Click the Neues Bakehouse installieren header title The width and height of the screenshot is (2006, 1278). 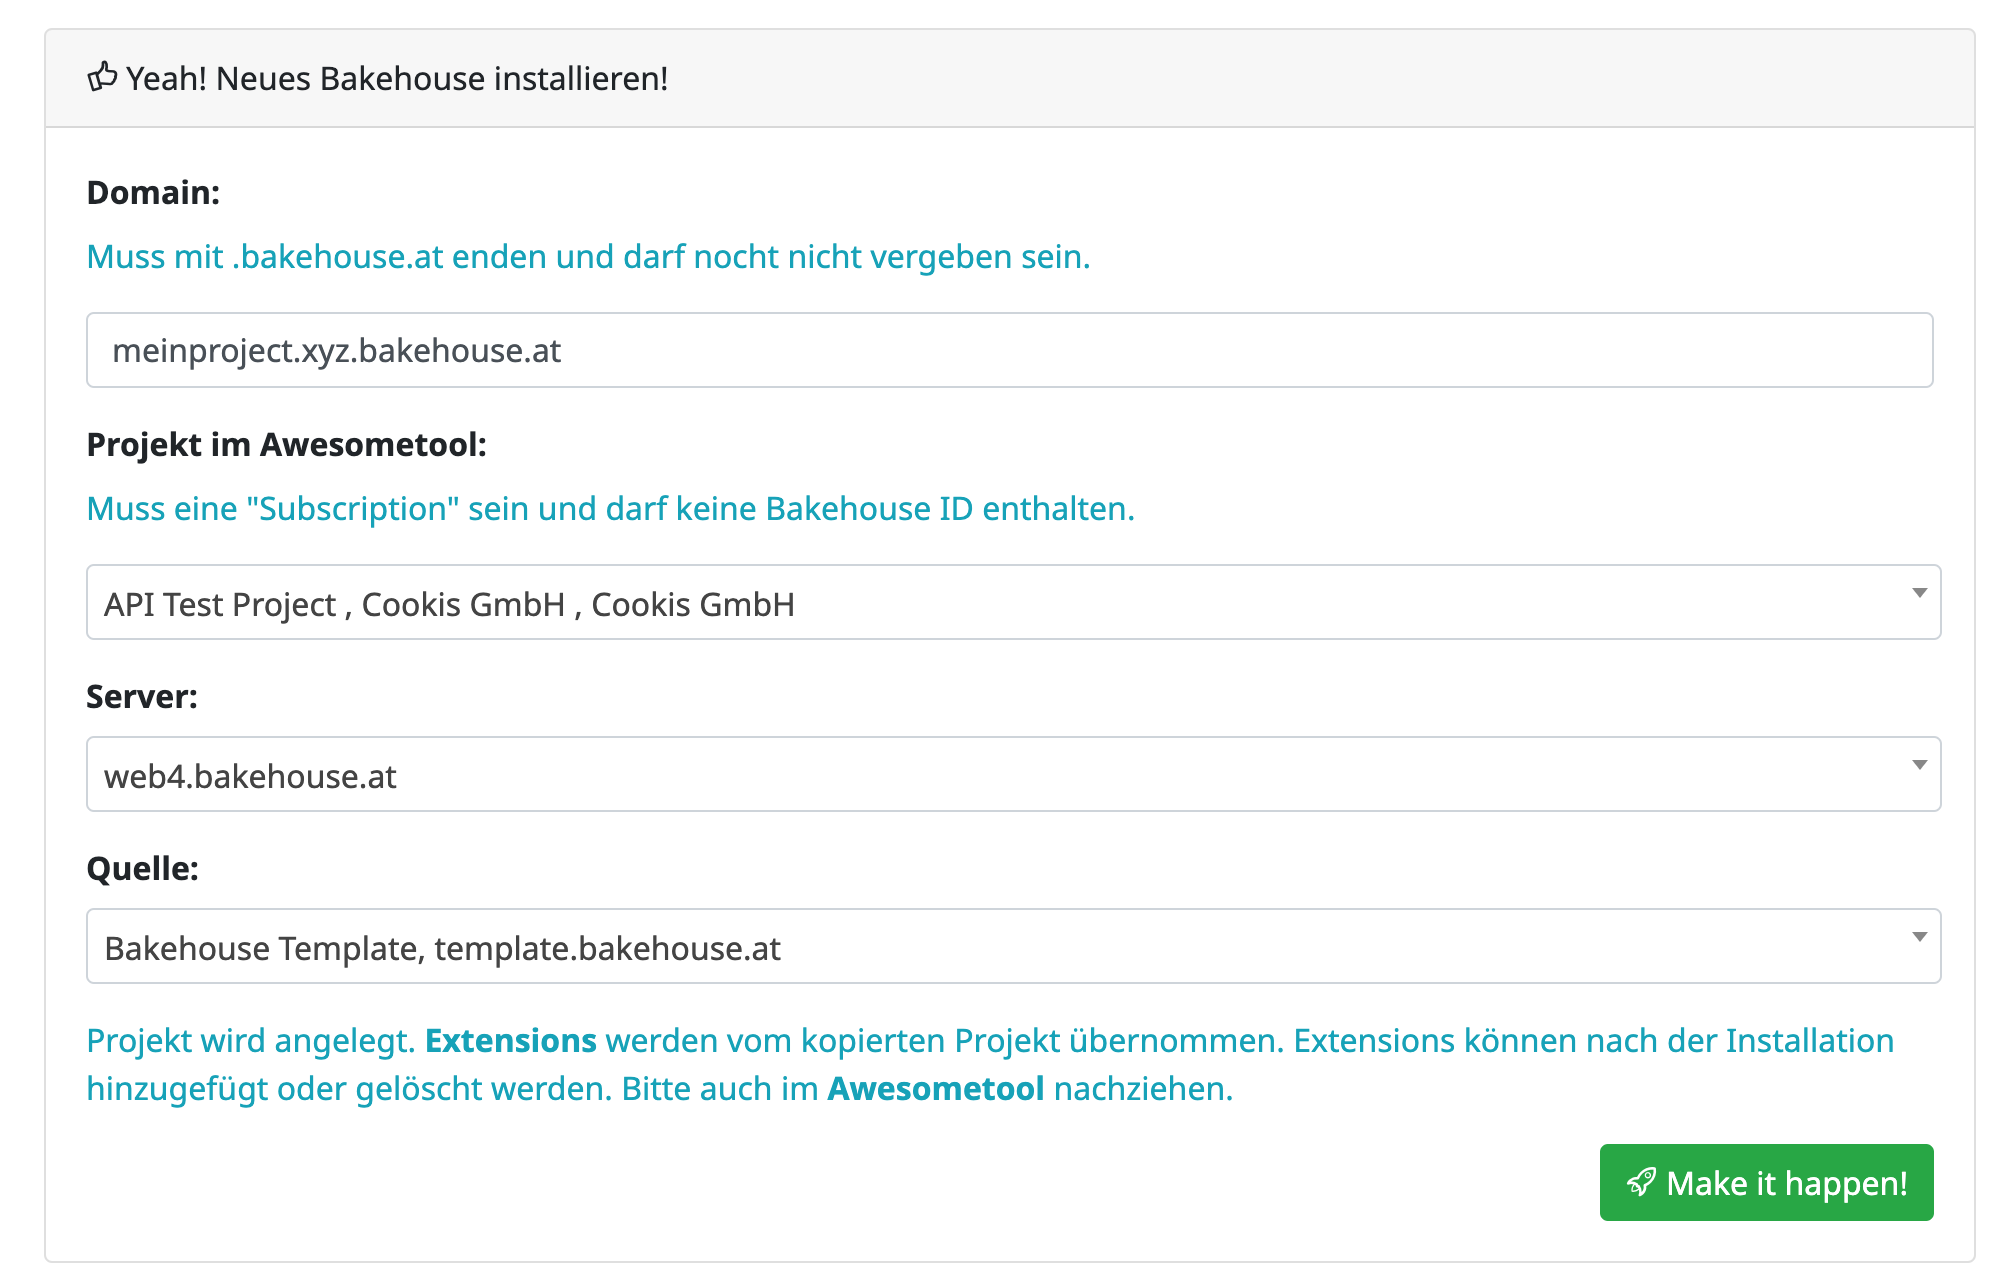pyautogui.click(x=397, y=78)
